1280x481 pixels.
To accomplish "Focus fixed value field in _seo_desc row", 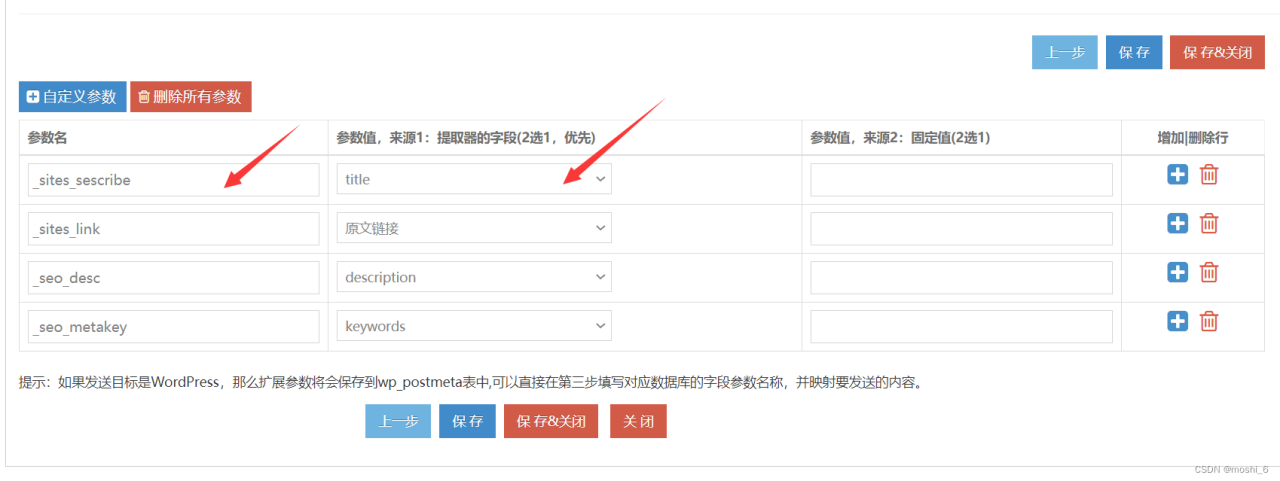I will tap(961, 278).
